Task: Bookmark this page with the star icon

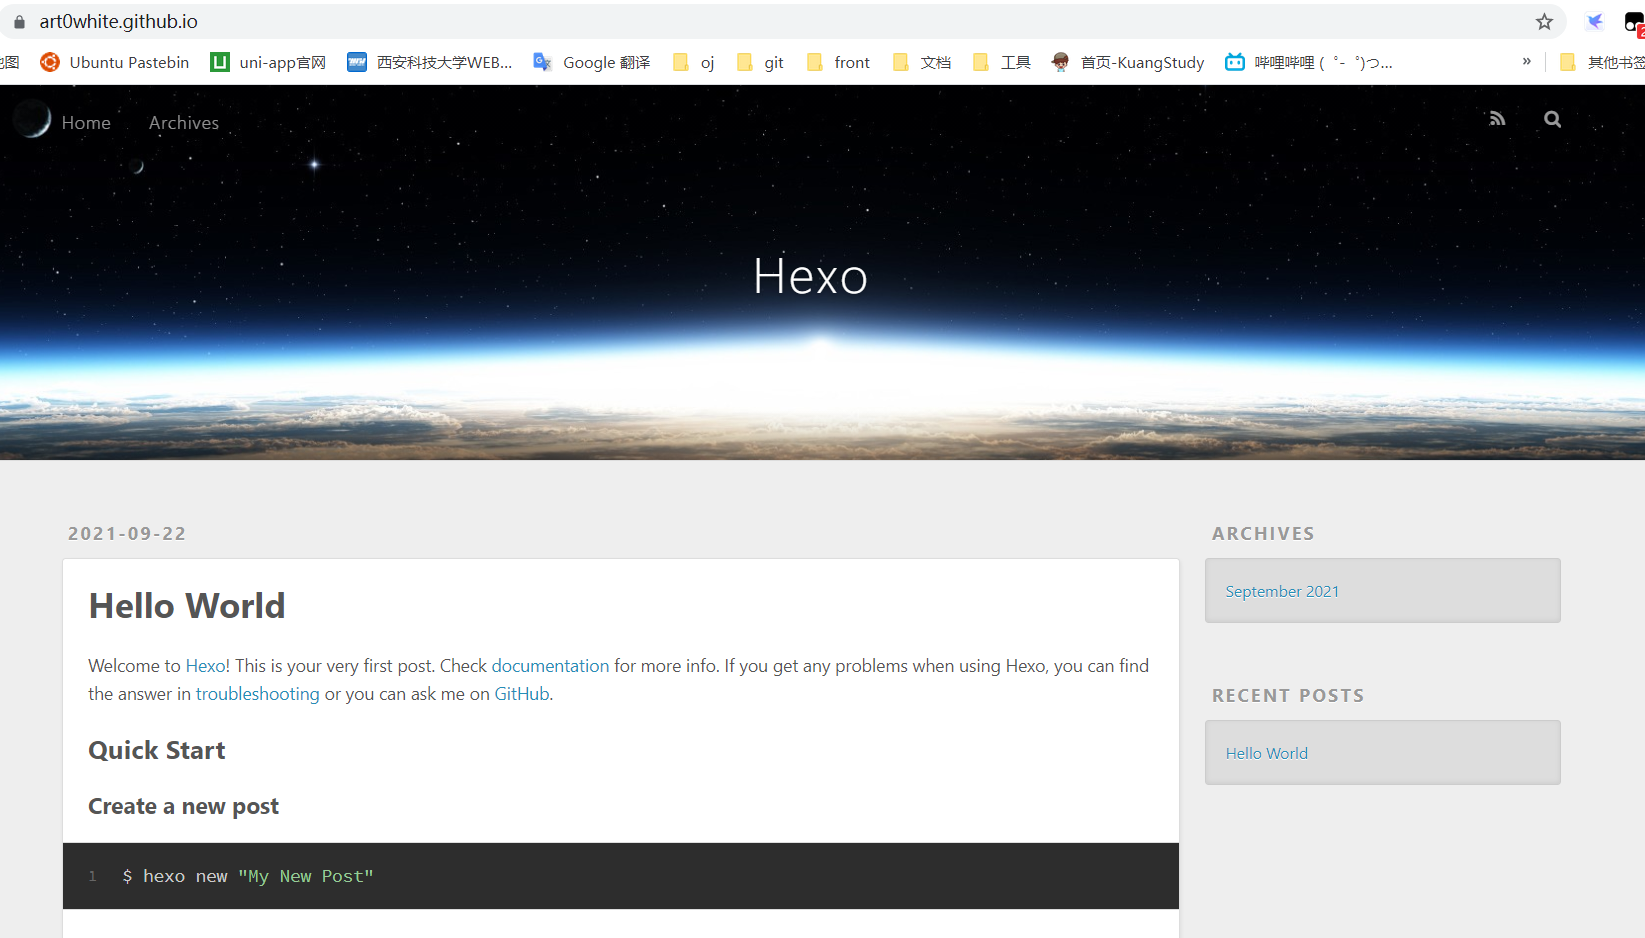Action: (x=1544, y=22)
